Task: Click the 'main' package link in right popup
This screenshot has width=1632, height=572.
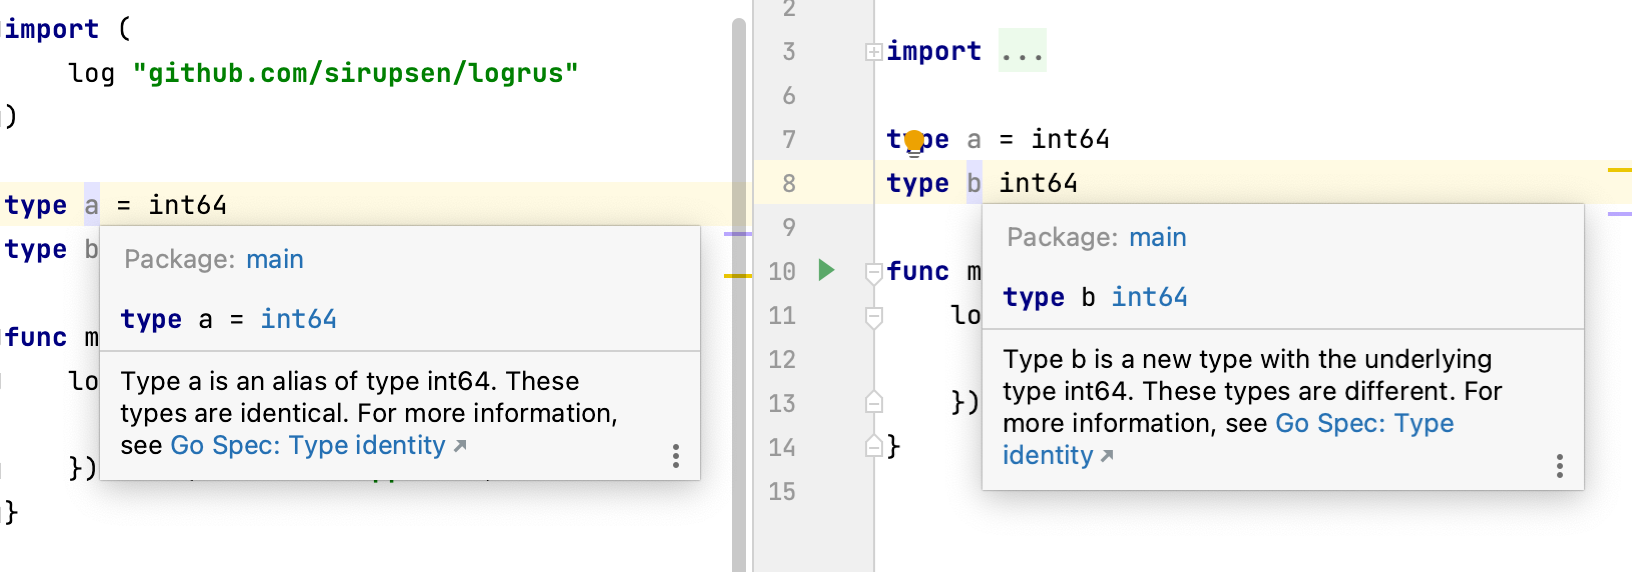Action: [x=1158, y=237]
